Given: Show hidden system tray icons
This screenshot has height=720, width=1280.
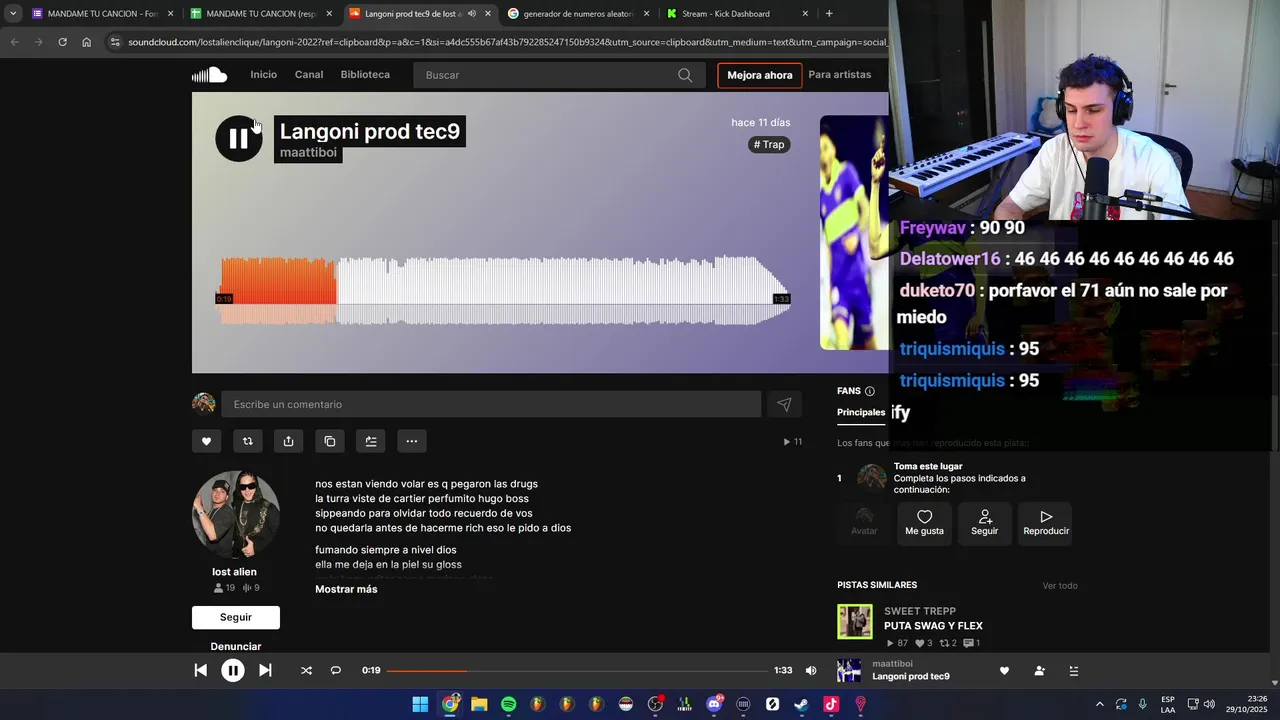Looking at the screenshot, I should tap(1100, 704).
